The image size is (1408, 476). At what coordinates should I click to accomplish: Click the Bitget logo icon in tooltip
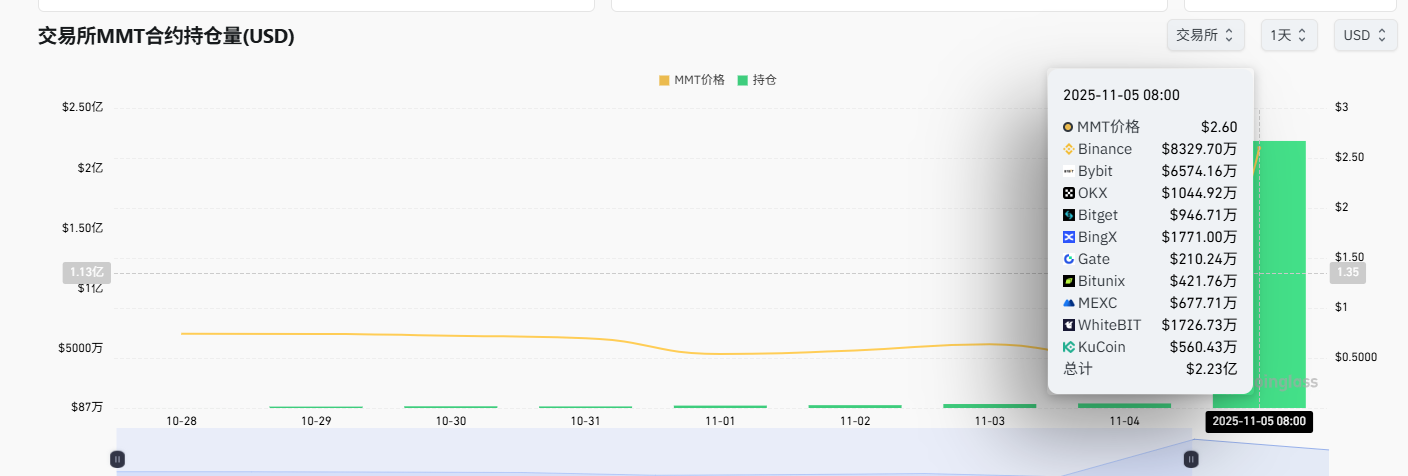(x=1068, y=215)
